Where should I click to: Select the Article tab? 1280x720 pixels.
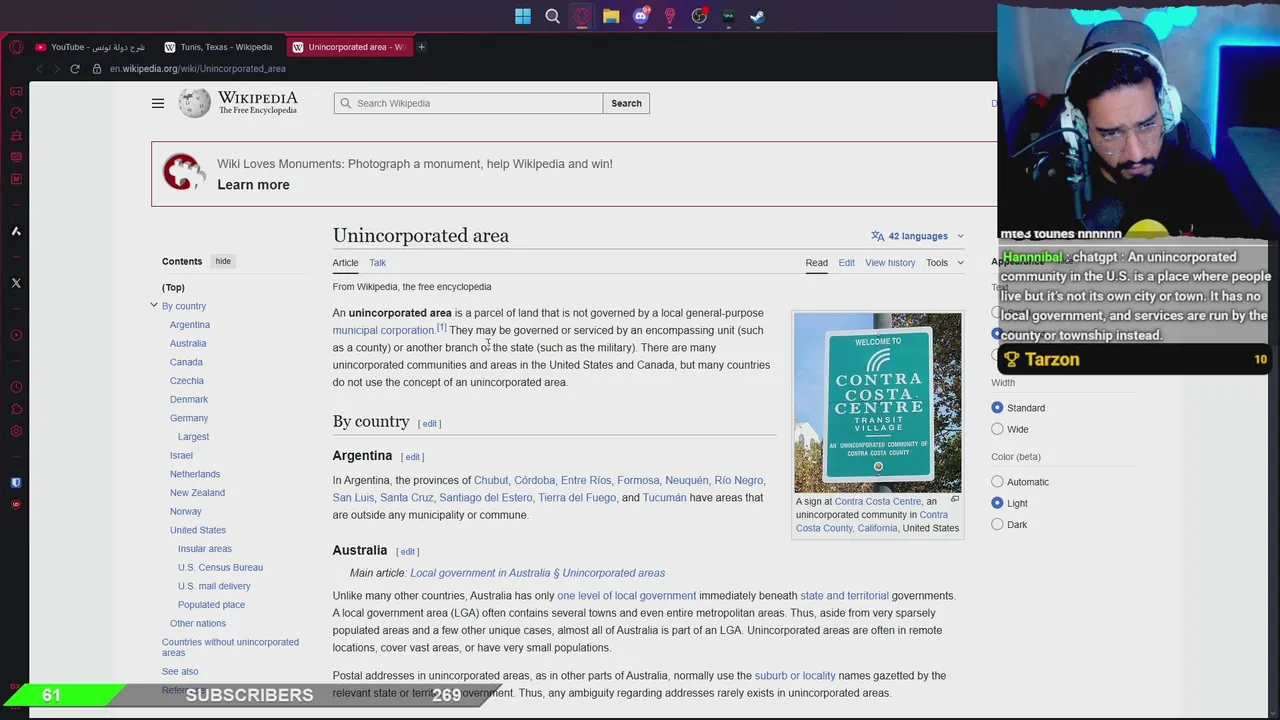[345, 263]
